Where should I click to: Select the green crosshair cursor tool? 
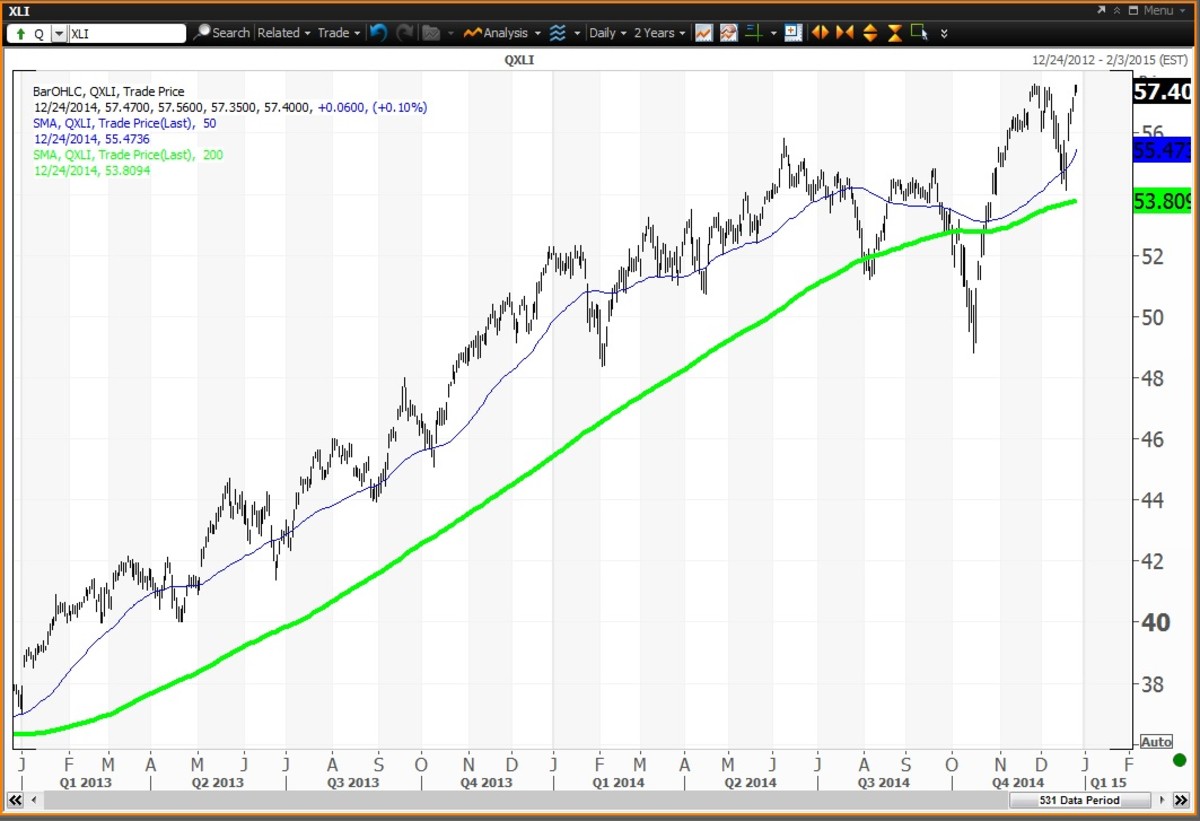tap(753, 33)
